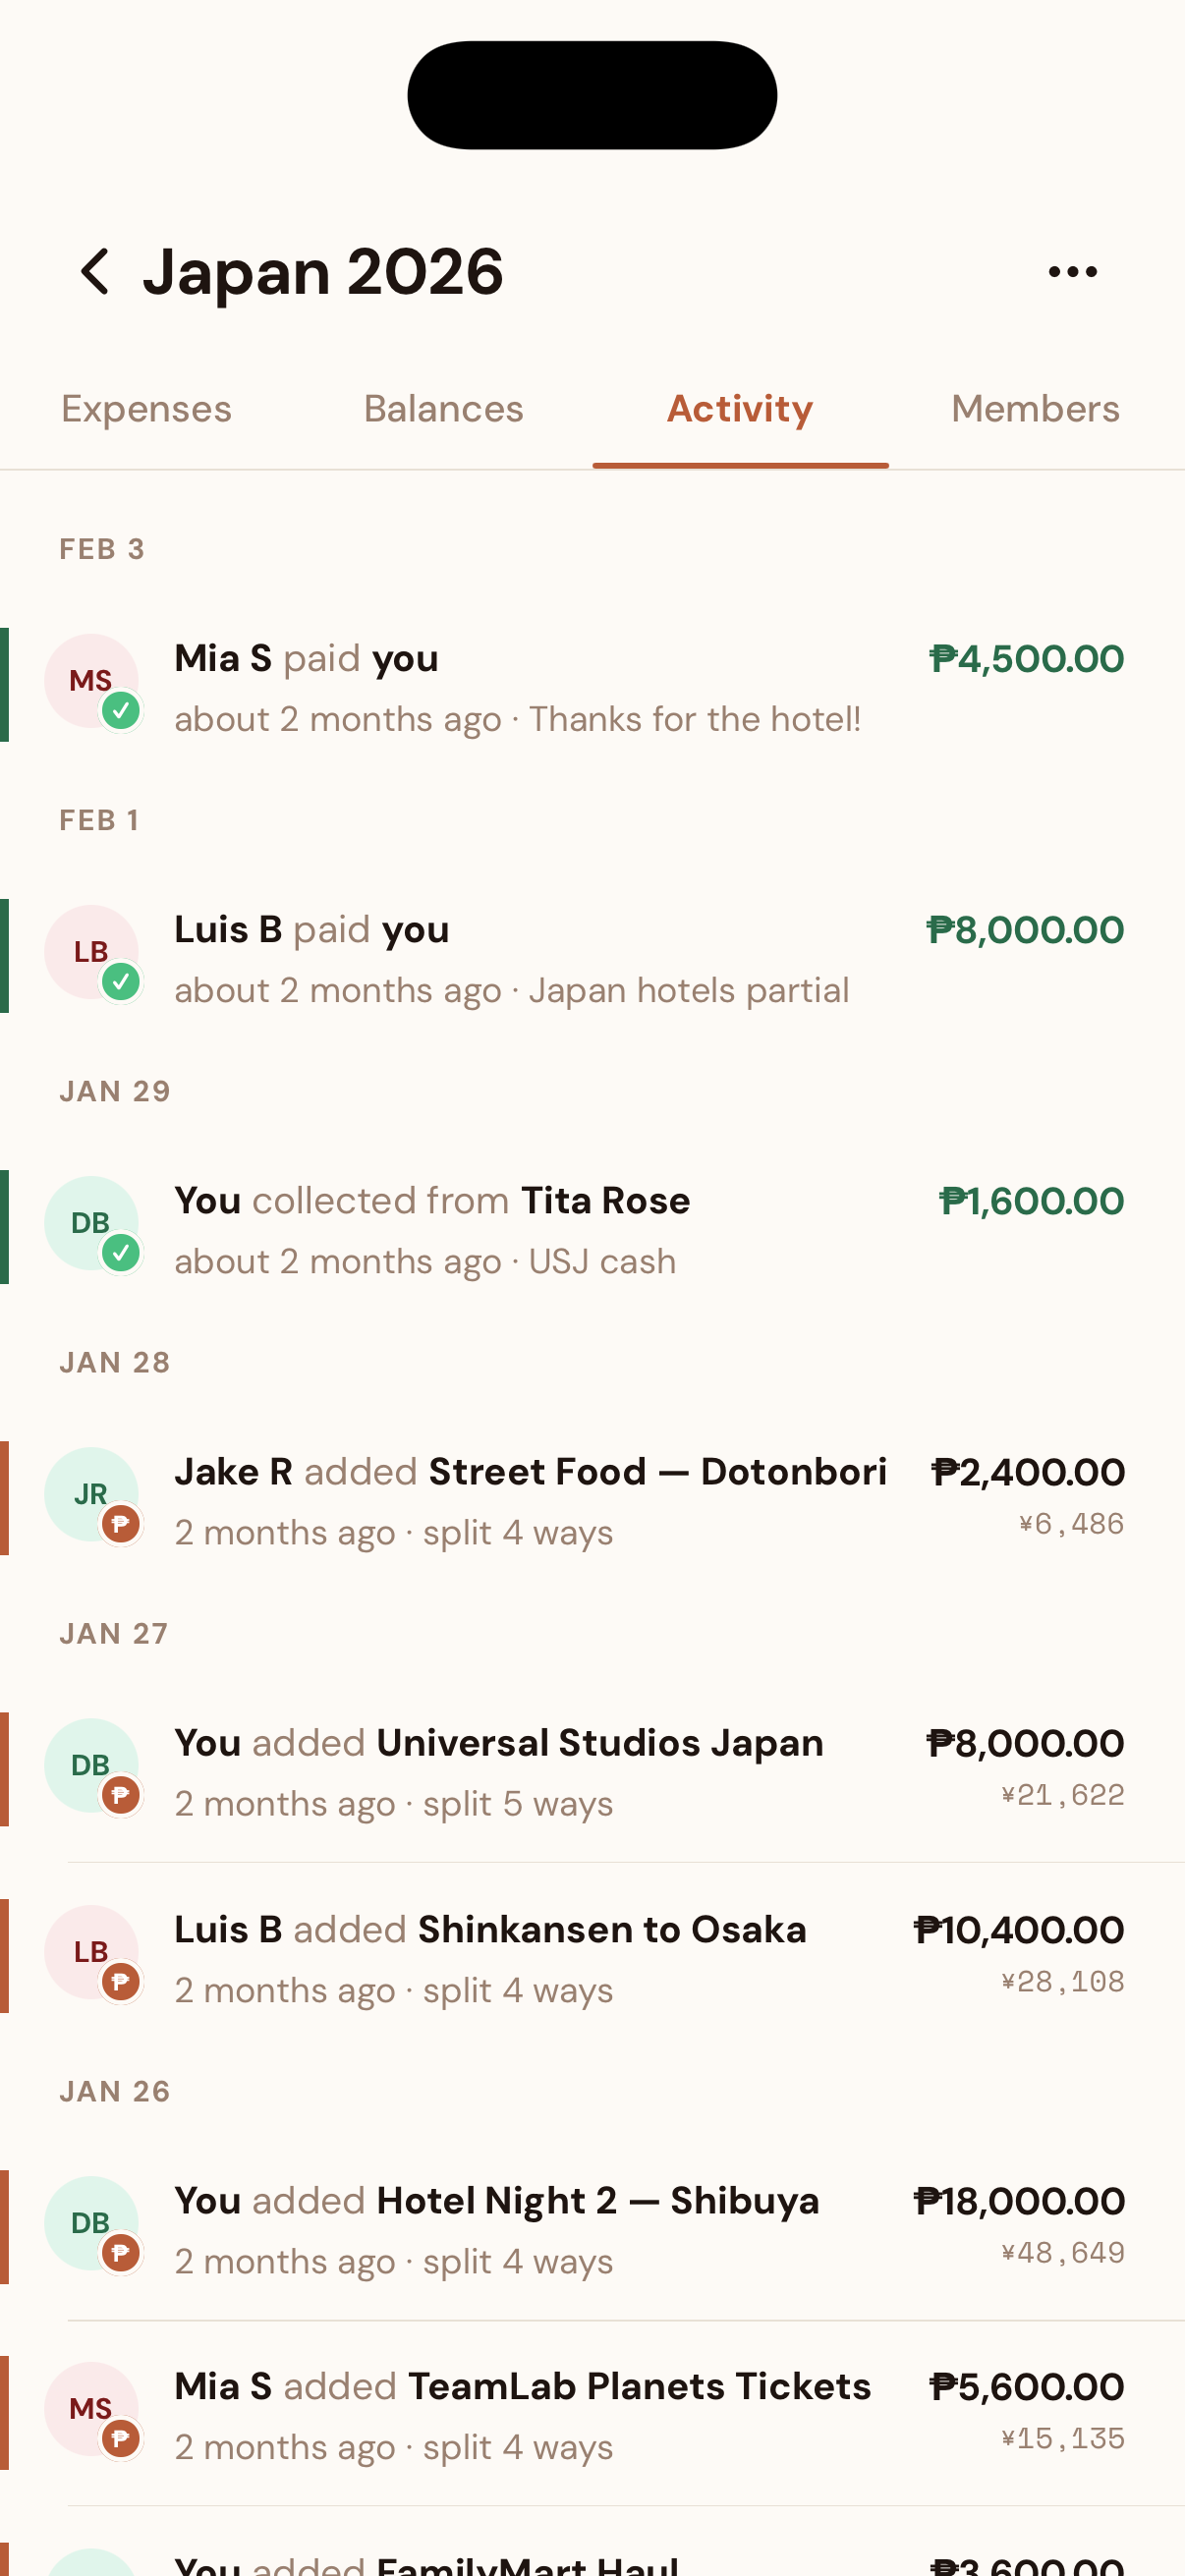Tap DB avatar on Hotel Night 2 entry
This screenshot has width=1185, height=2576.
[x=91, y=2223]
